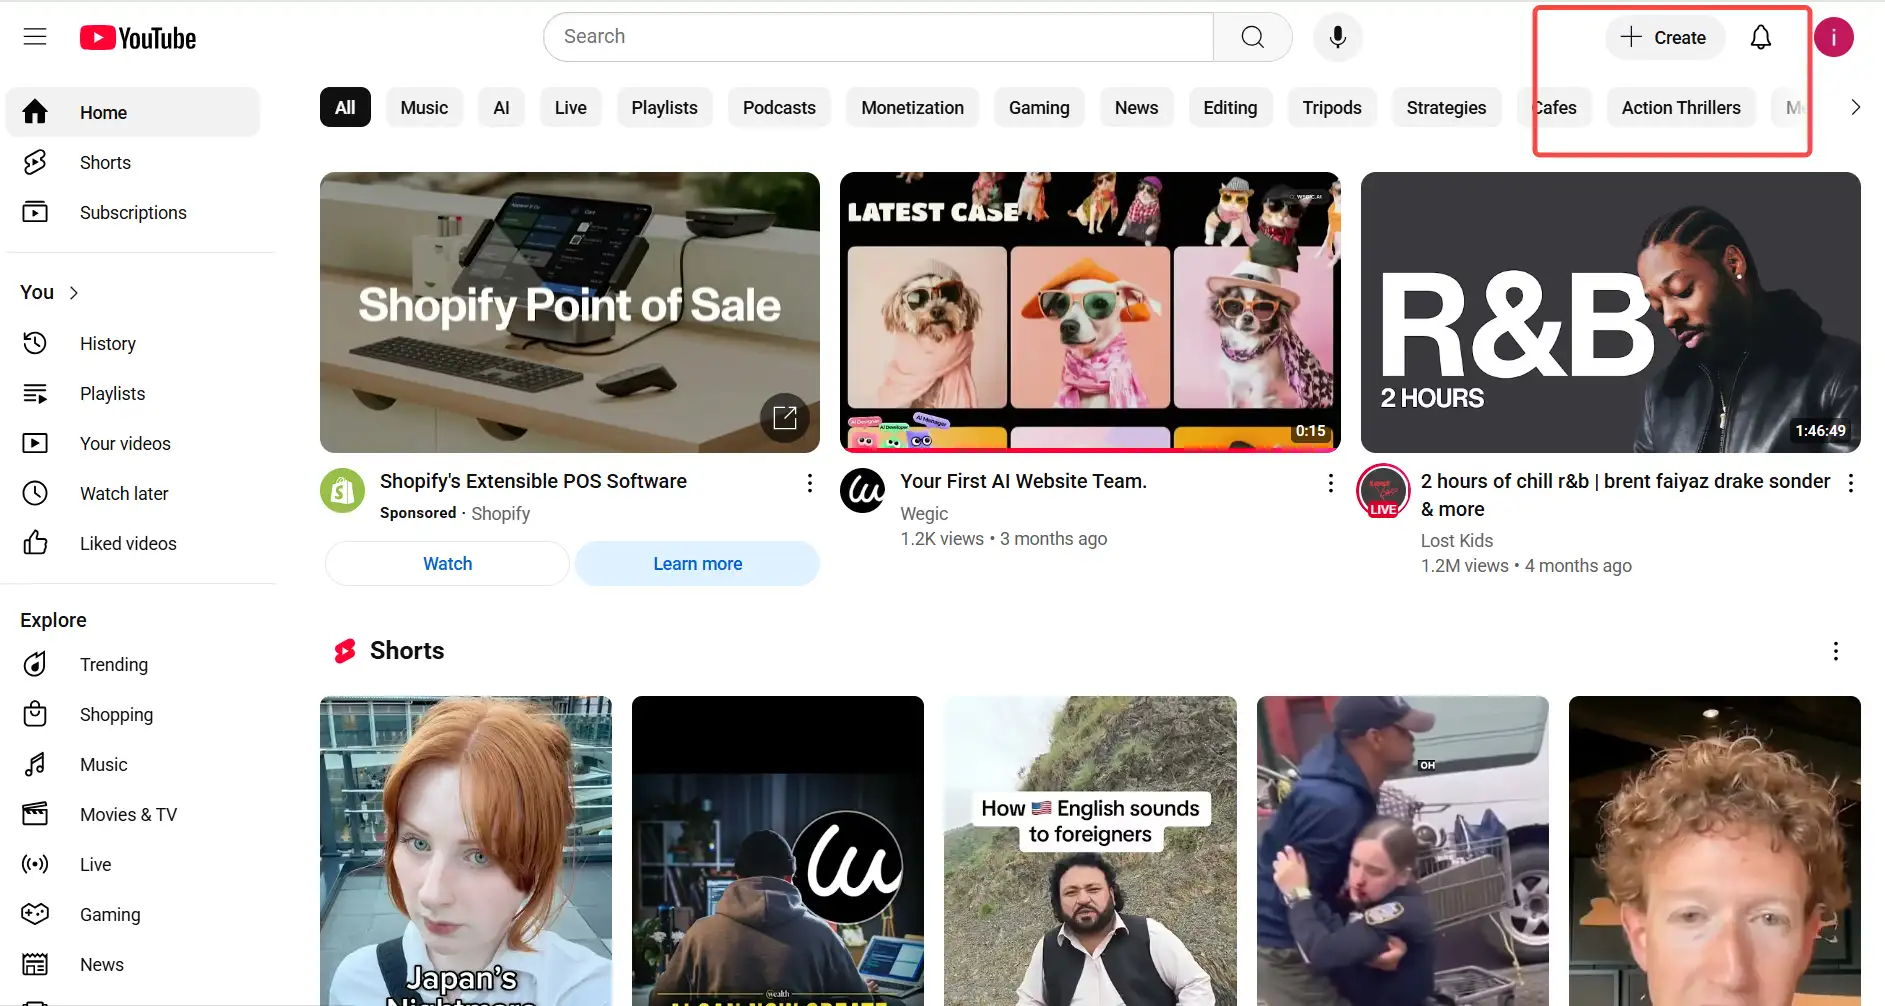
Task: Select the Podcasts filter chip
Action: coord(779,107)
